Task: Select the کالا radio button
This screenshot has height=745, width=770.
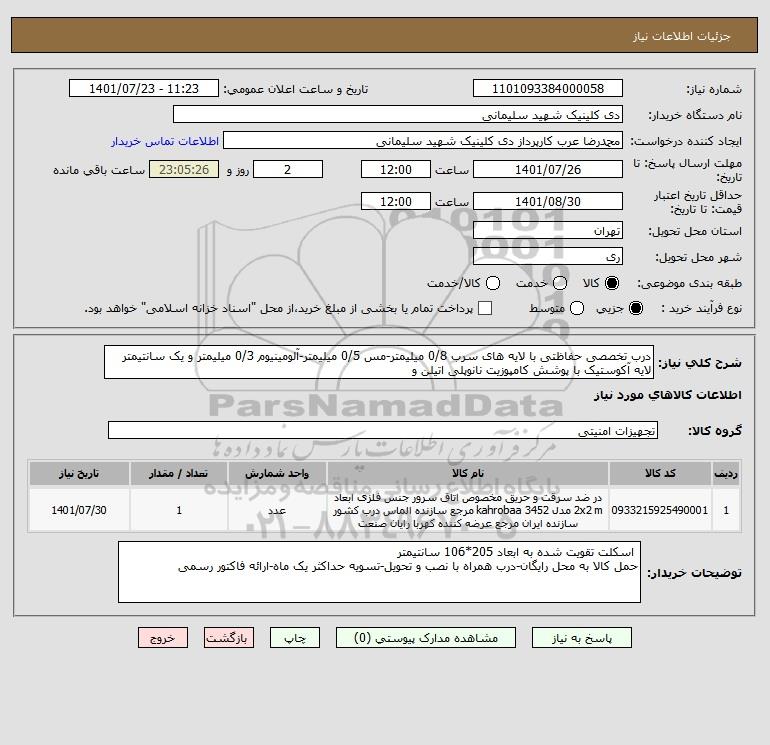Action: click(x=611, y=283)
